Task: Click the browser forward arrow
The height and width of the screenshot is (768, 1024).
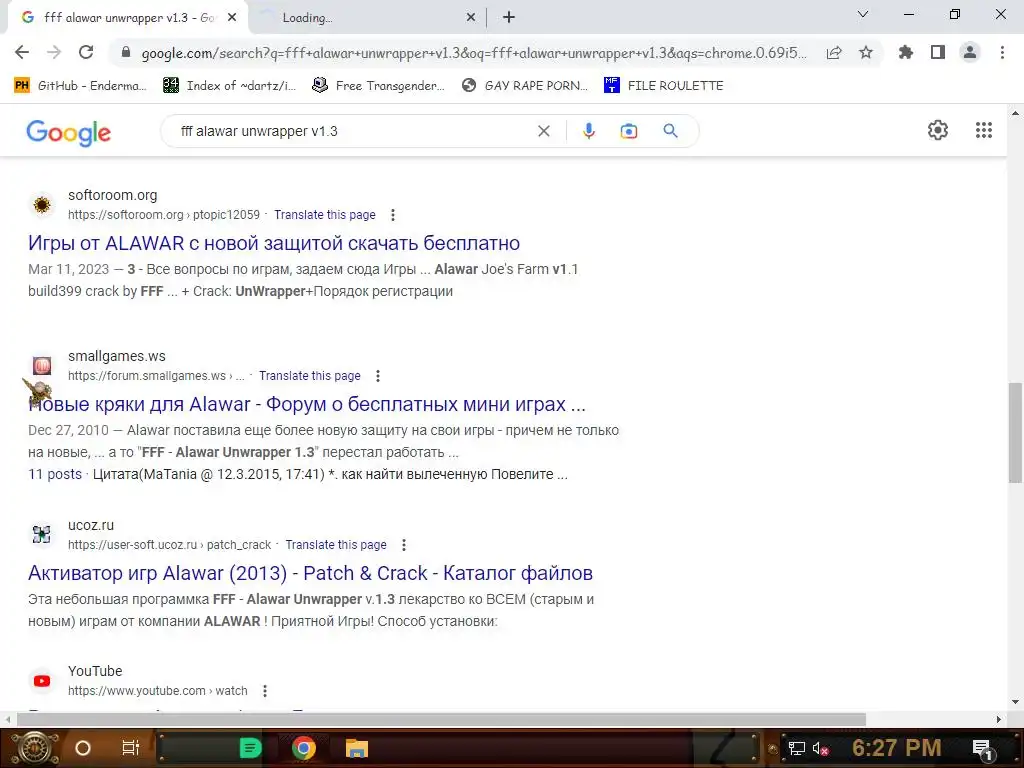Action: coord(54,52)
